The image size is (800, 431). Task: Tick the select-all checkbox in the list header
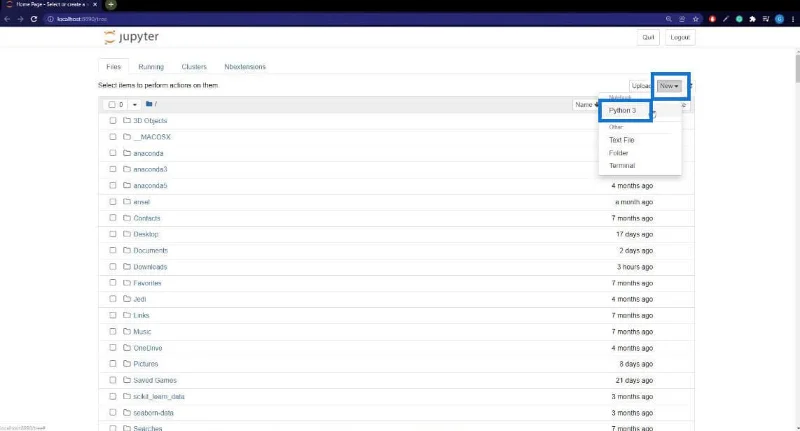[112, 105]
